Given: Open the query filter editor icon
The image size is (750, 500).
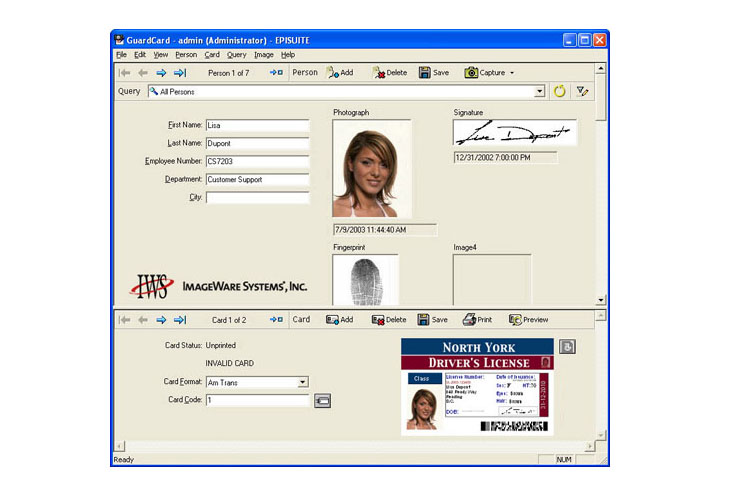Looking at the screenshot, I should (x=582, y=91).
